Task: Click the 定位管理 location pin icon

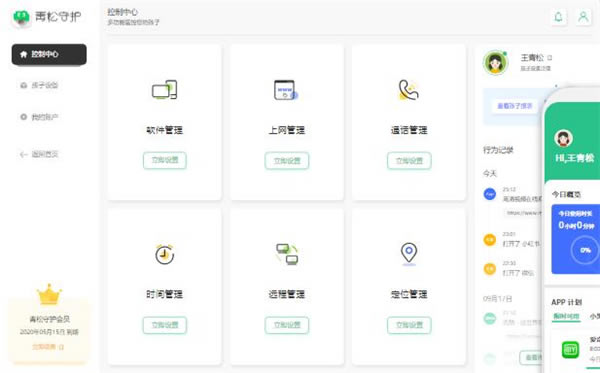Action: [x=409, y=254]
